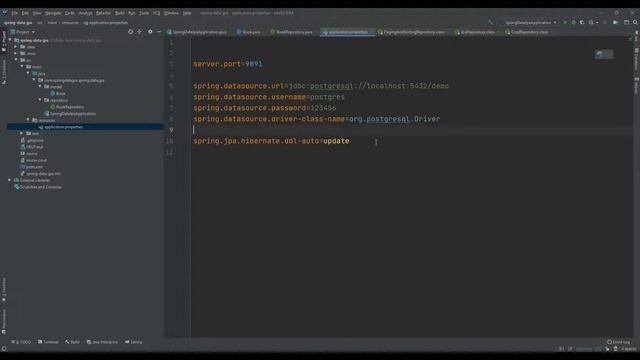Open the Build menu

click(x=120, y=13)
